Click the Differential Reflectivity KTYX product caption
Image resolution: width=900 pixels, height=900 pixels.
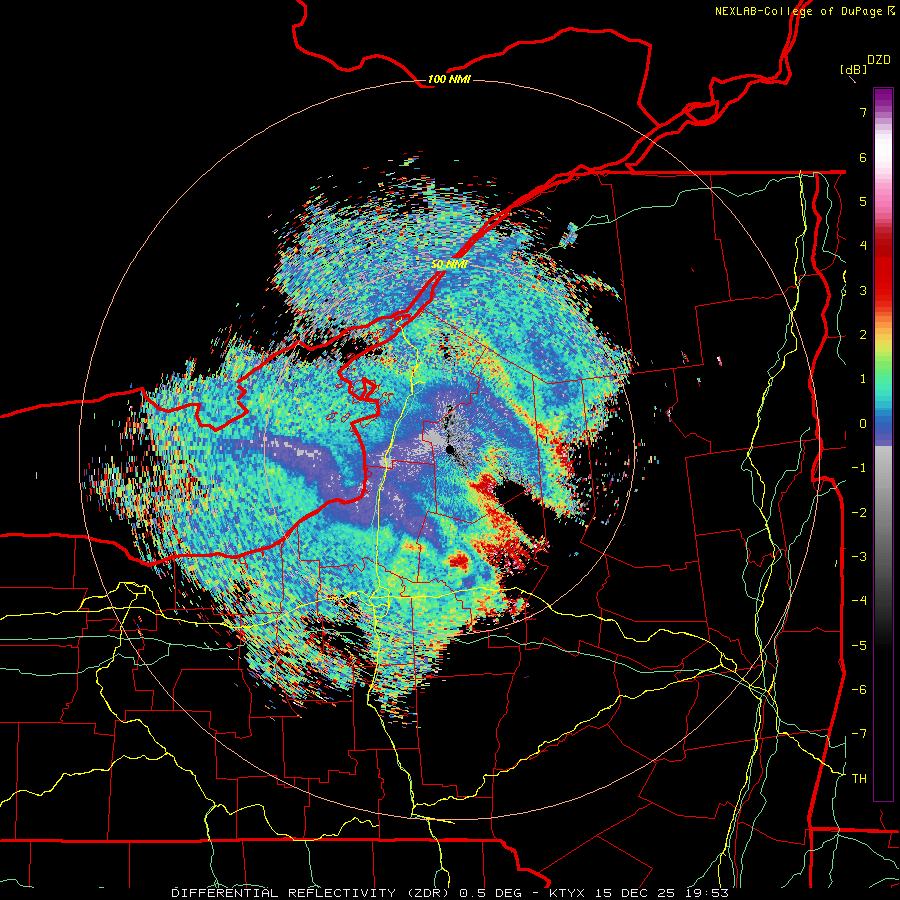[x=450, y=893]
